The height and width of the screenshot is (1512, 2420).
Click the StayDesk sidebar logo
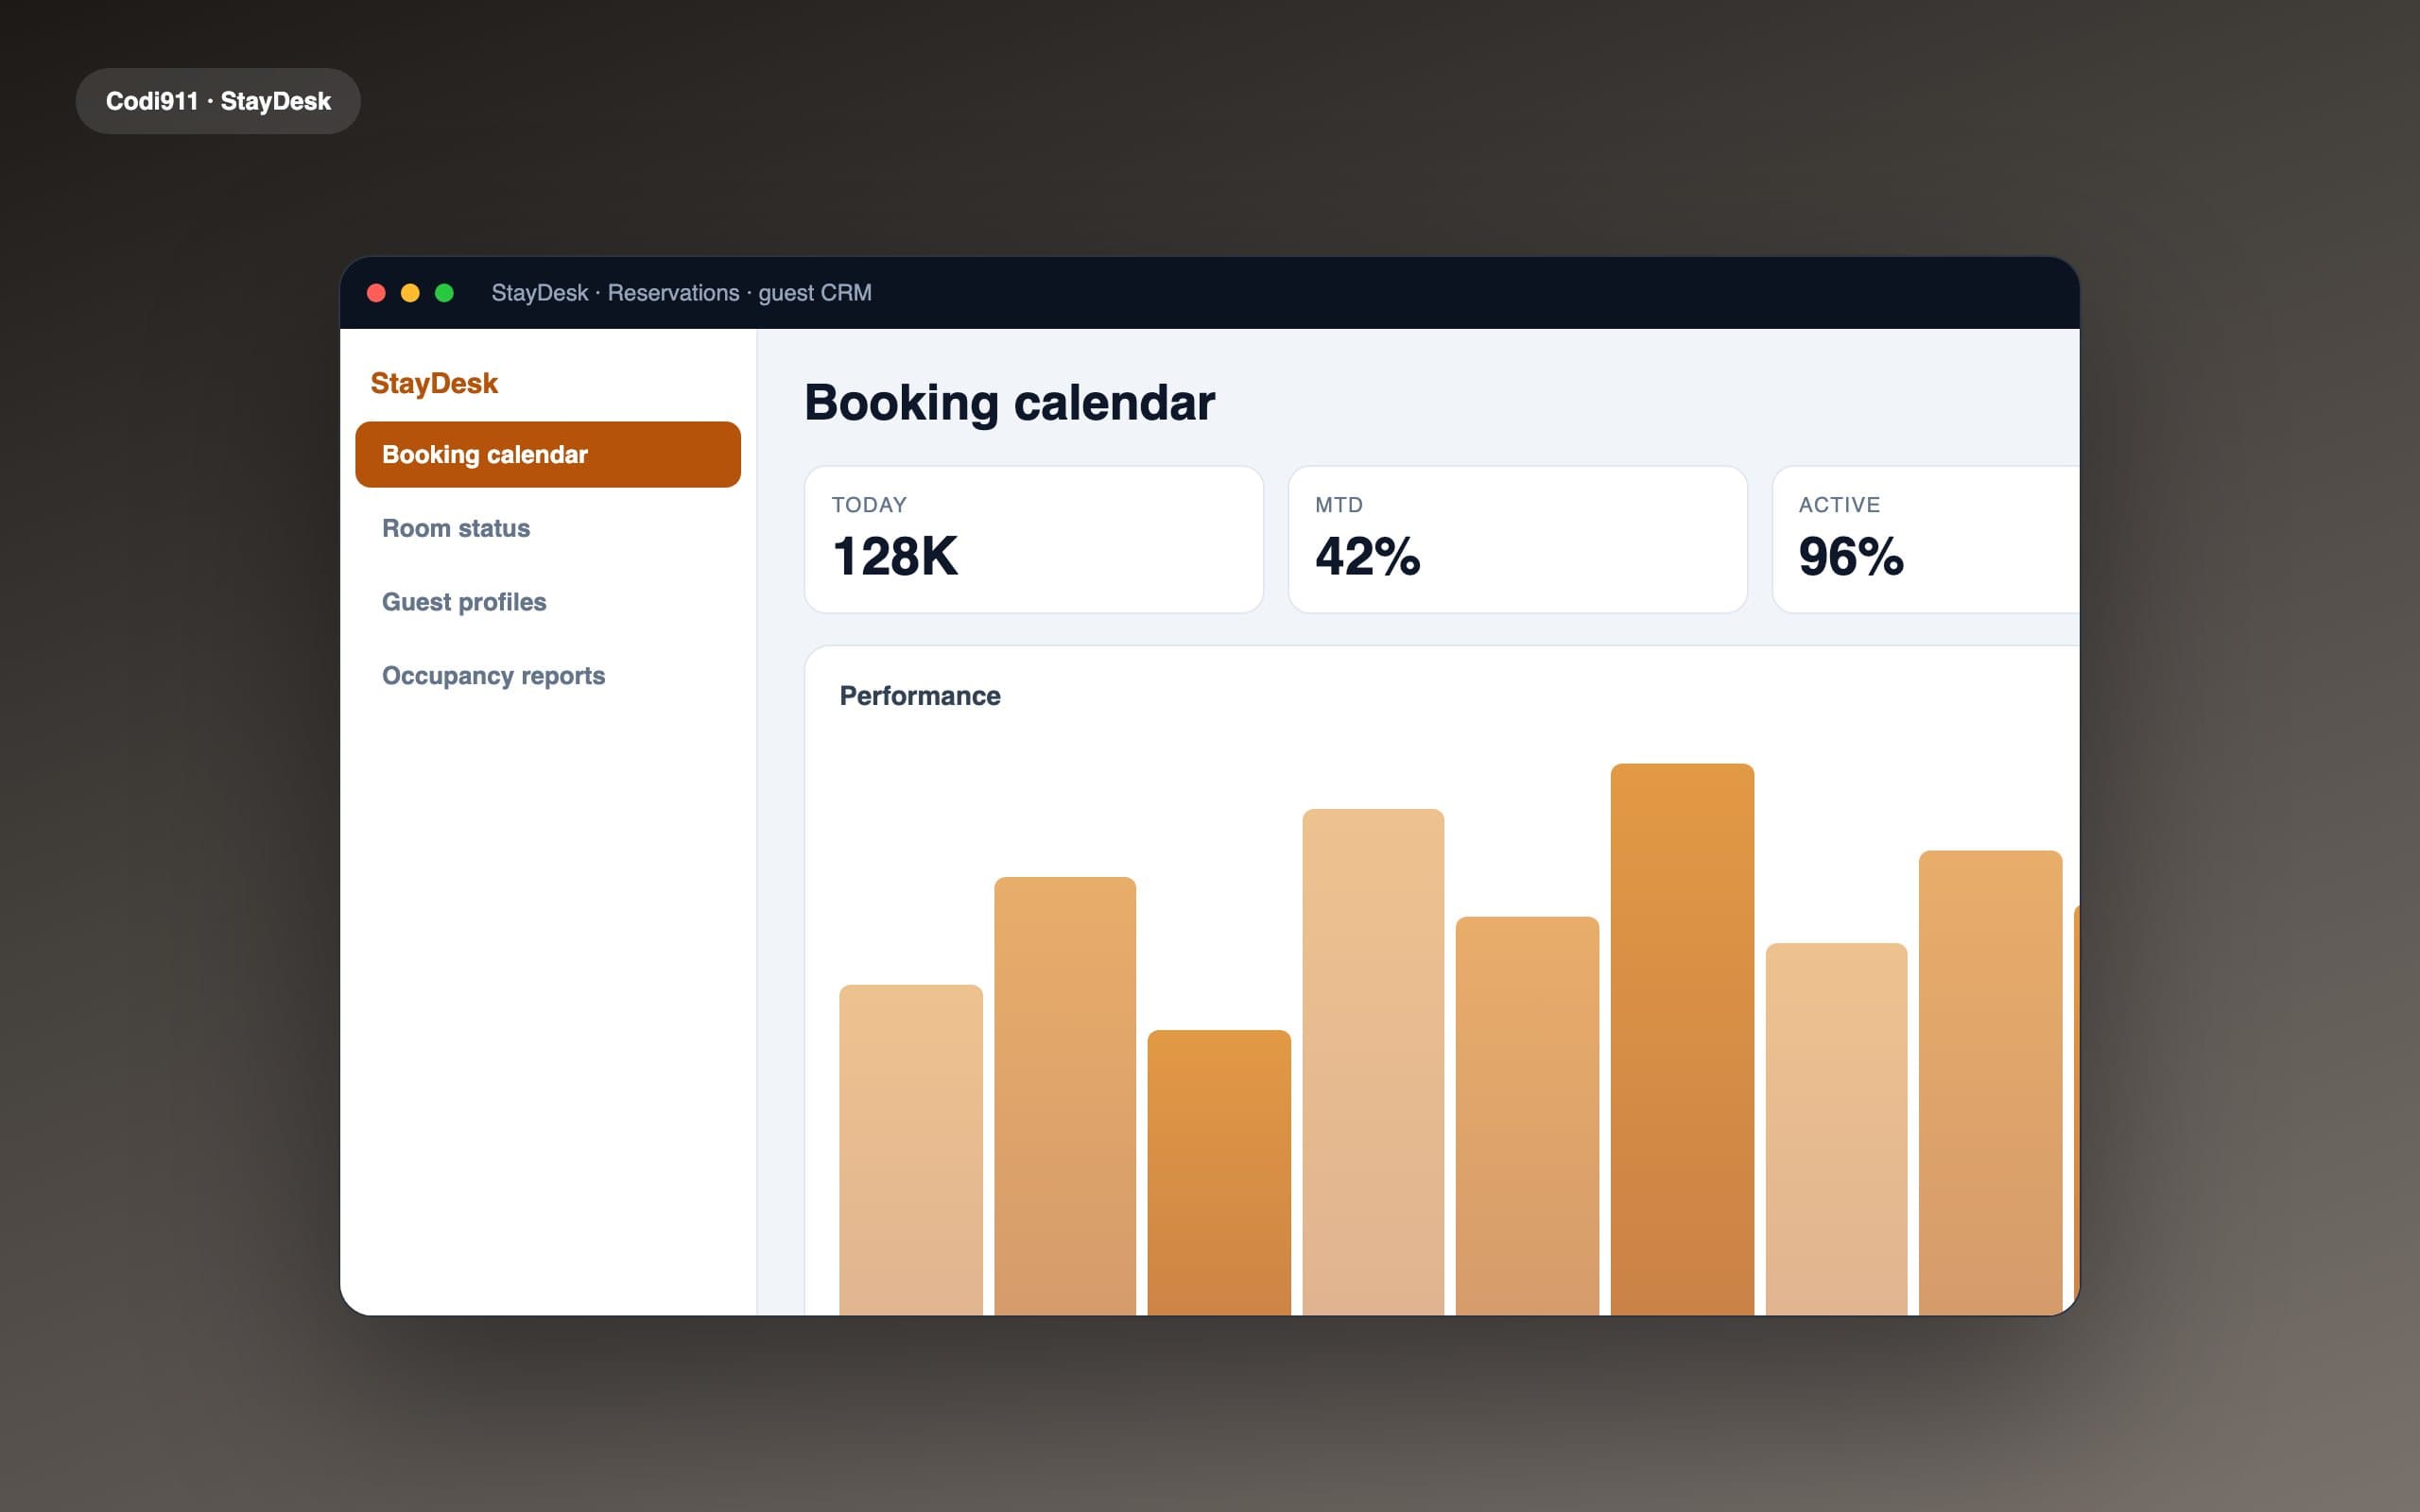(434, 383)
